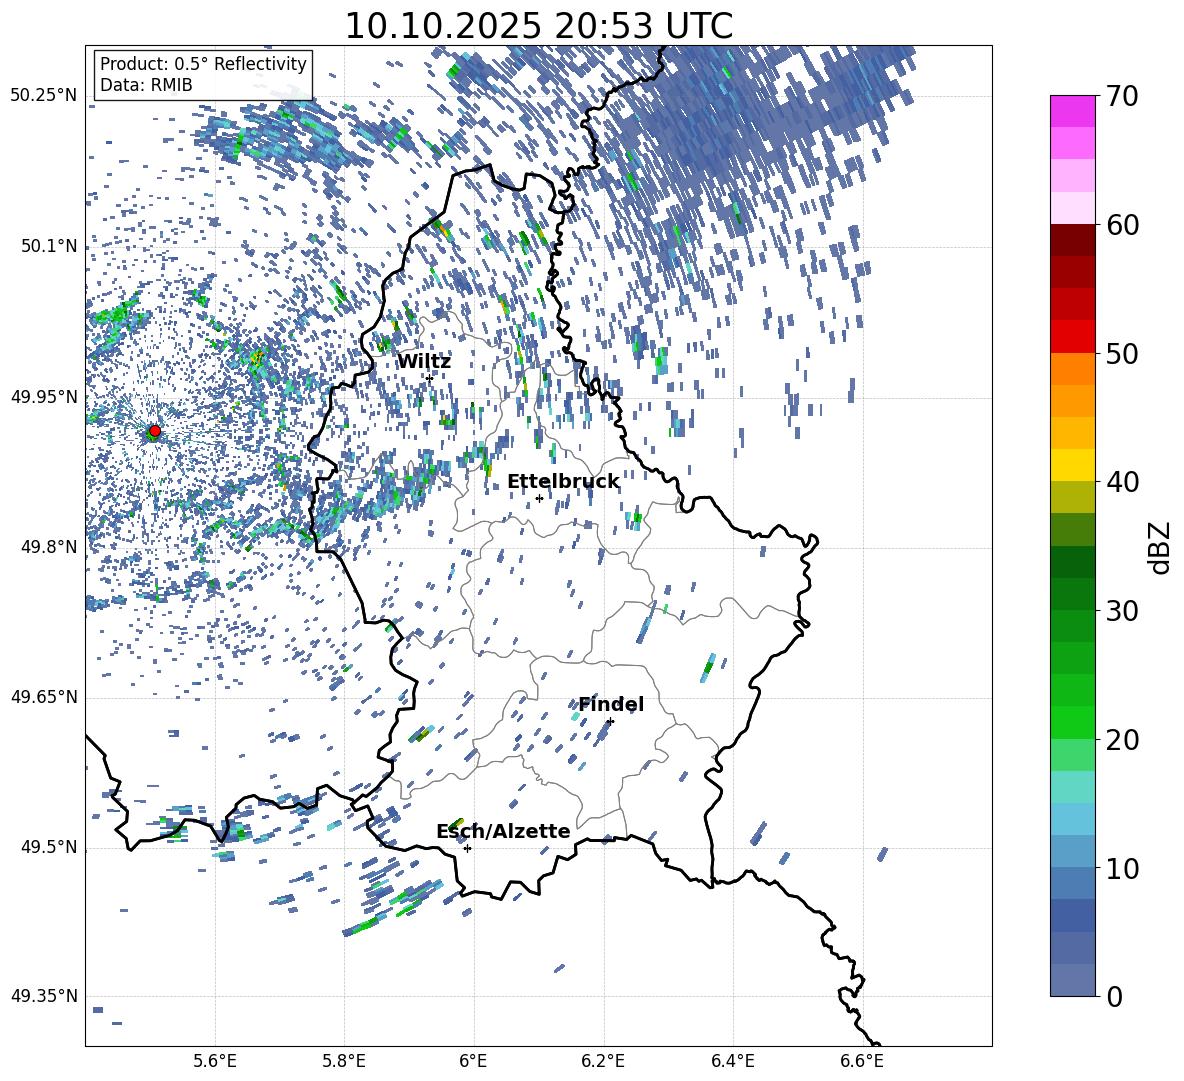Click the colorbar tick label 70
The width and height of the screenshot is (1184, 1081).
coord(1122,97)
